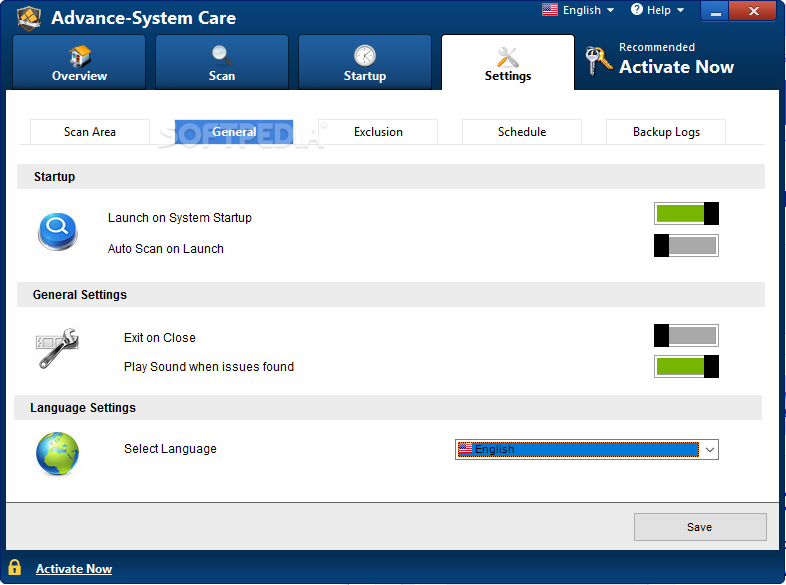Click the Launch on System Startup label
The image size is (786, 585).
179,218
